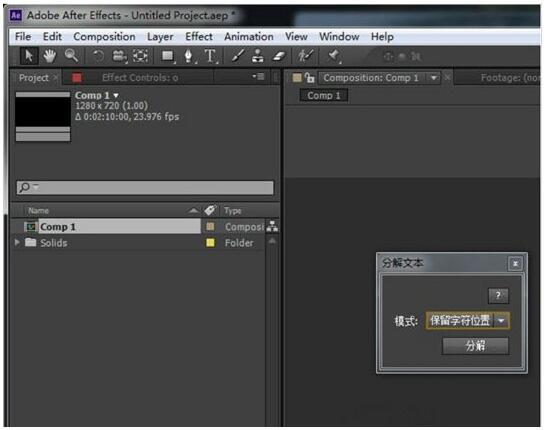The height and width of the screenshot is (430, 550).
Task: Switch to the Effect Controls tab
Action: tap(140, 78)
